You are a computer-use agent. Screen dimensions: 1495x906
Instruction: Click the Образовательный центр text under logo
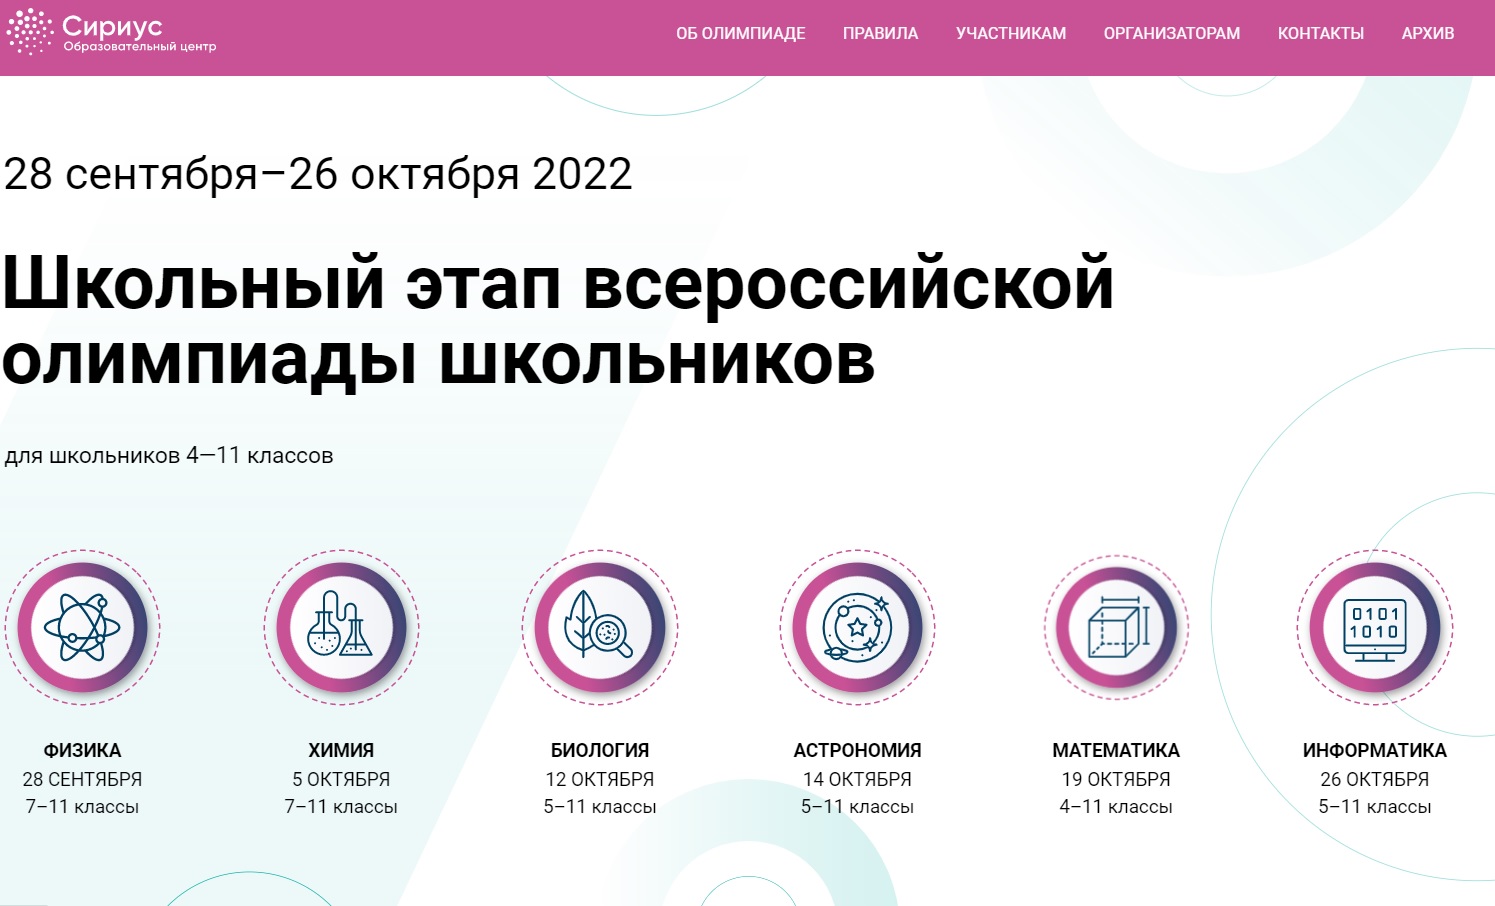[x=140, y=46]
